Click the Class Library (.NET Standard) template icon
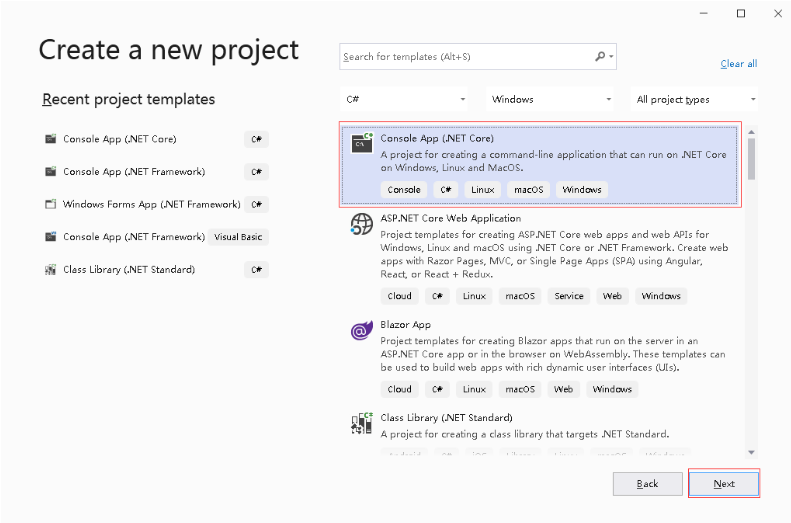This screenshot has height=523, width=791. pos(362,423)
